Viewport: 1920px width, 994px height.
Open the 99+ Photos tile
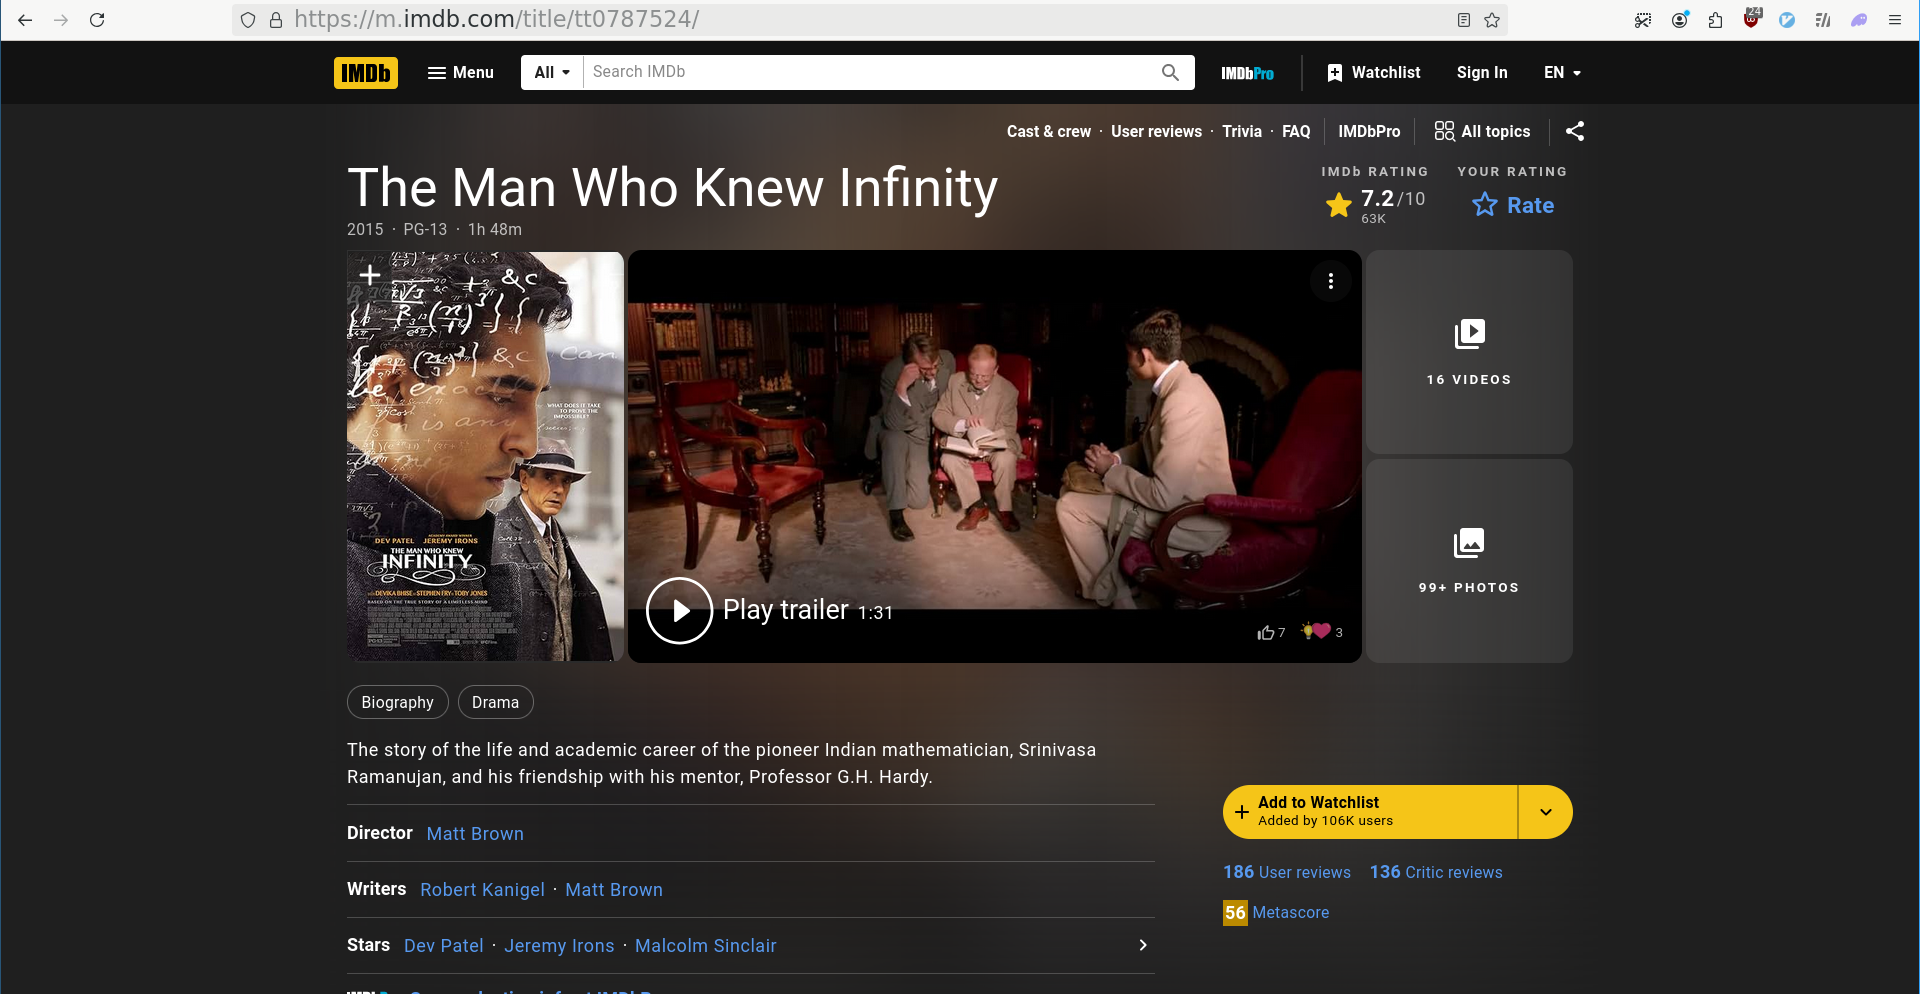[x=1469, y=561]
